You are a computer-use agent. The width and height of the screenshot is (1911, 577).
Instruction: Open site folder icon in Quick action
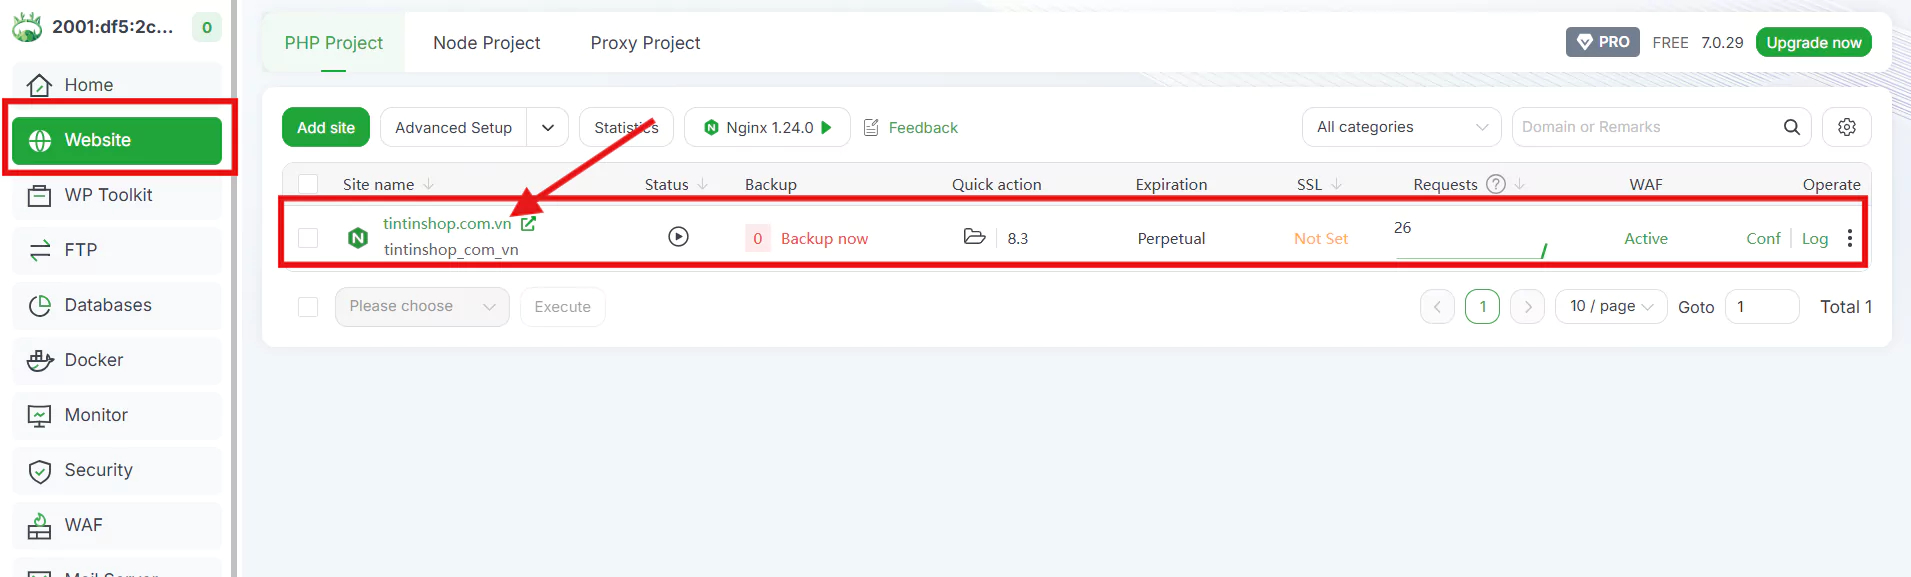coord(974,237)
